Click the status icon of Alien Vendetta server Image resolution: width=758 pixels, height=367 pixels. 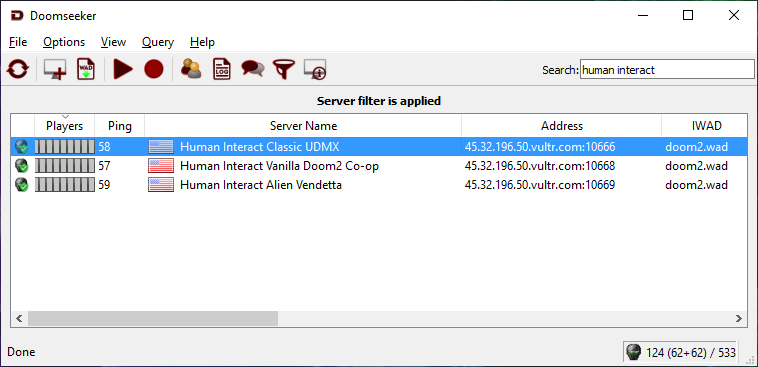click(x=22, y=185)
